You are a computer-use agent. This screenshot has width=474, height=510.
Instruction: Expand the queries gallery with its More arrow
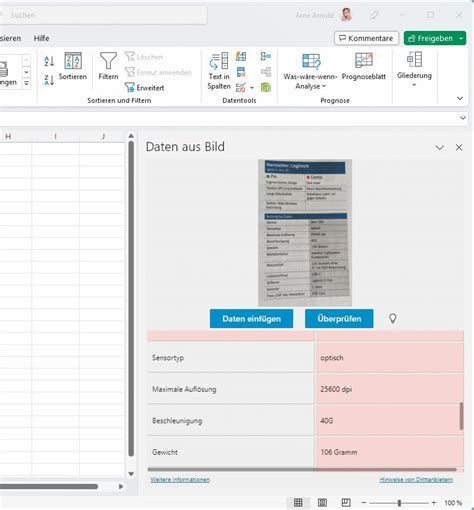(x=26, y=83)
